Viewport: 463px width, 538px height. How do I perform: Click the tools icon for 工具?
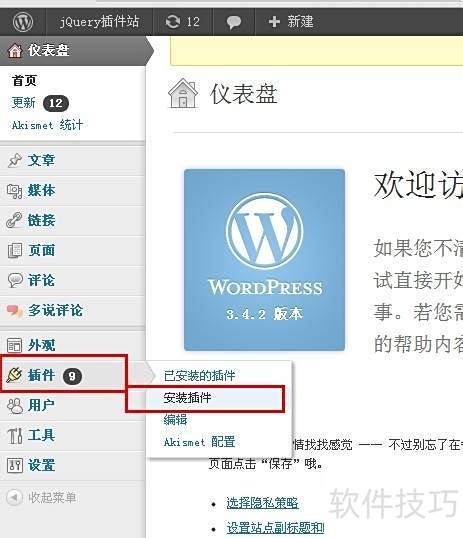click(15, 436)
